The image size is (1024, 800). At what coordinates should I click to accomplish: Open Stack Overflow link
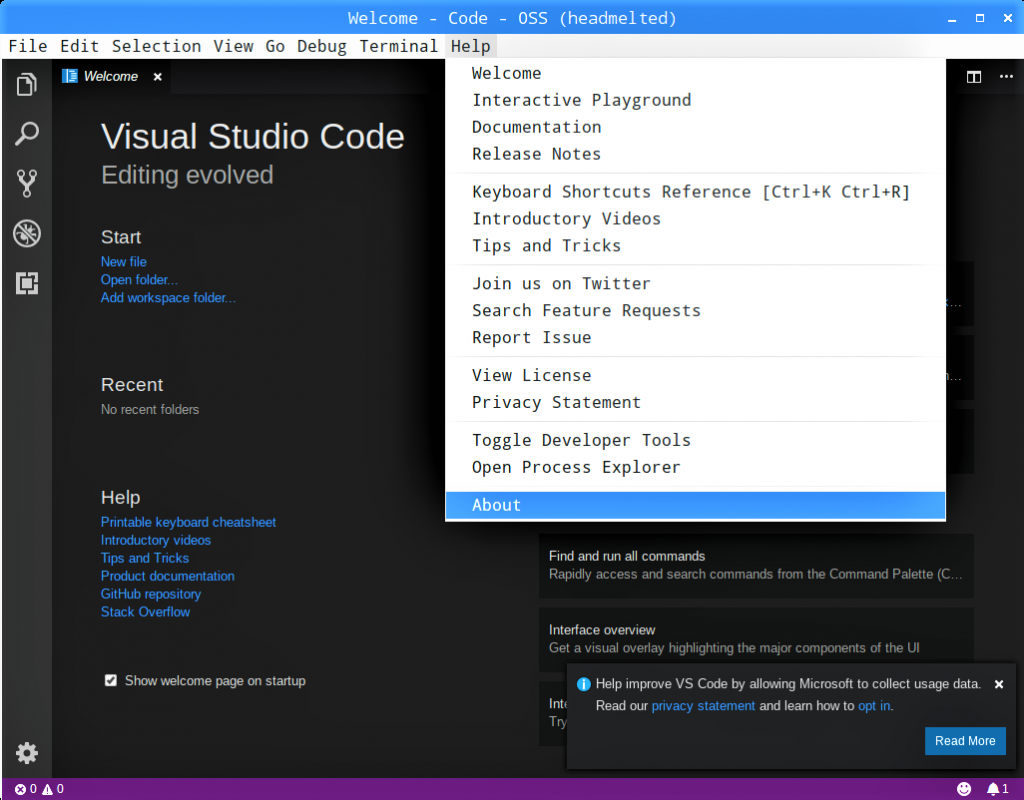[145, 612]
